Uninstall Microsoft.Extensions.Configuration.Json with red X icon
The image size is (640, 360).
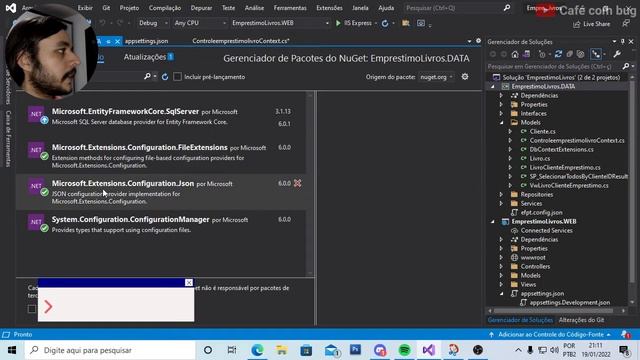(x=298, y=183)
